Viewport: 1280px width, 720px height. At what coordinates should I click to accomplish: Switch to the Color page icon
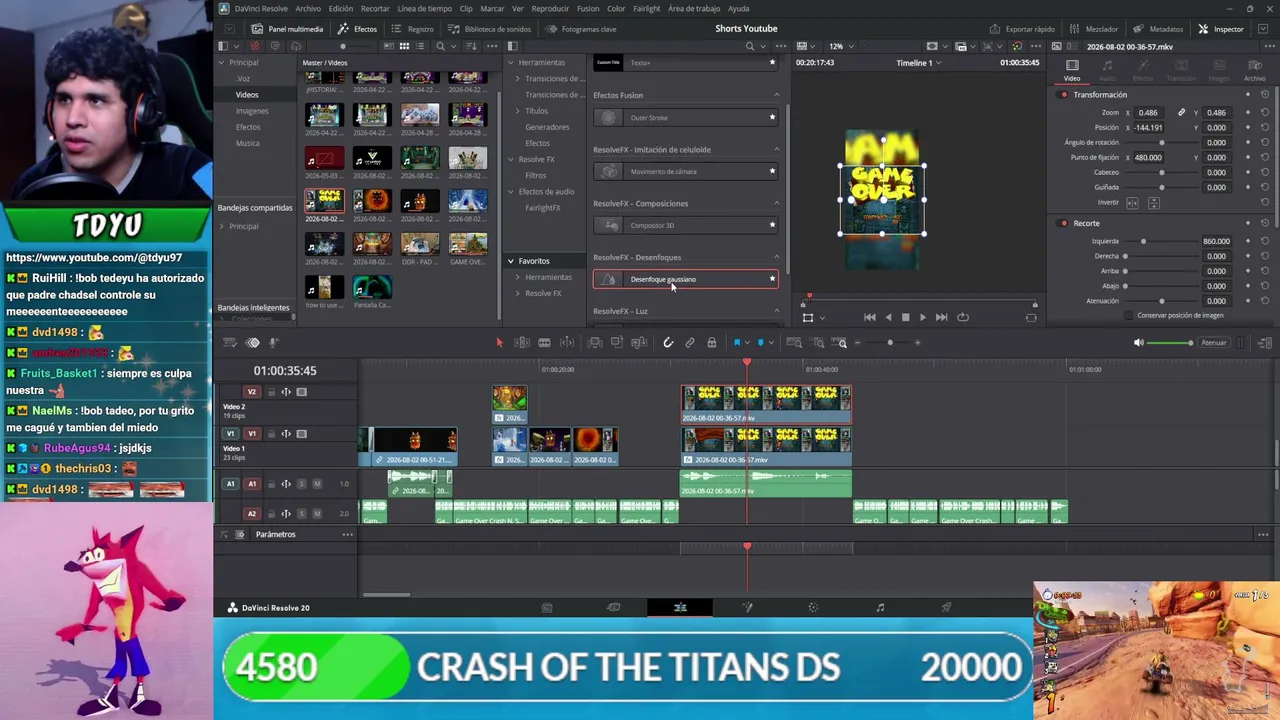813,607
